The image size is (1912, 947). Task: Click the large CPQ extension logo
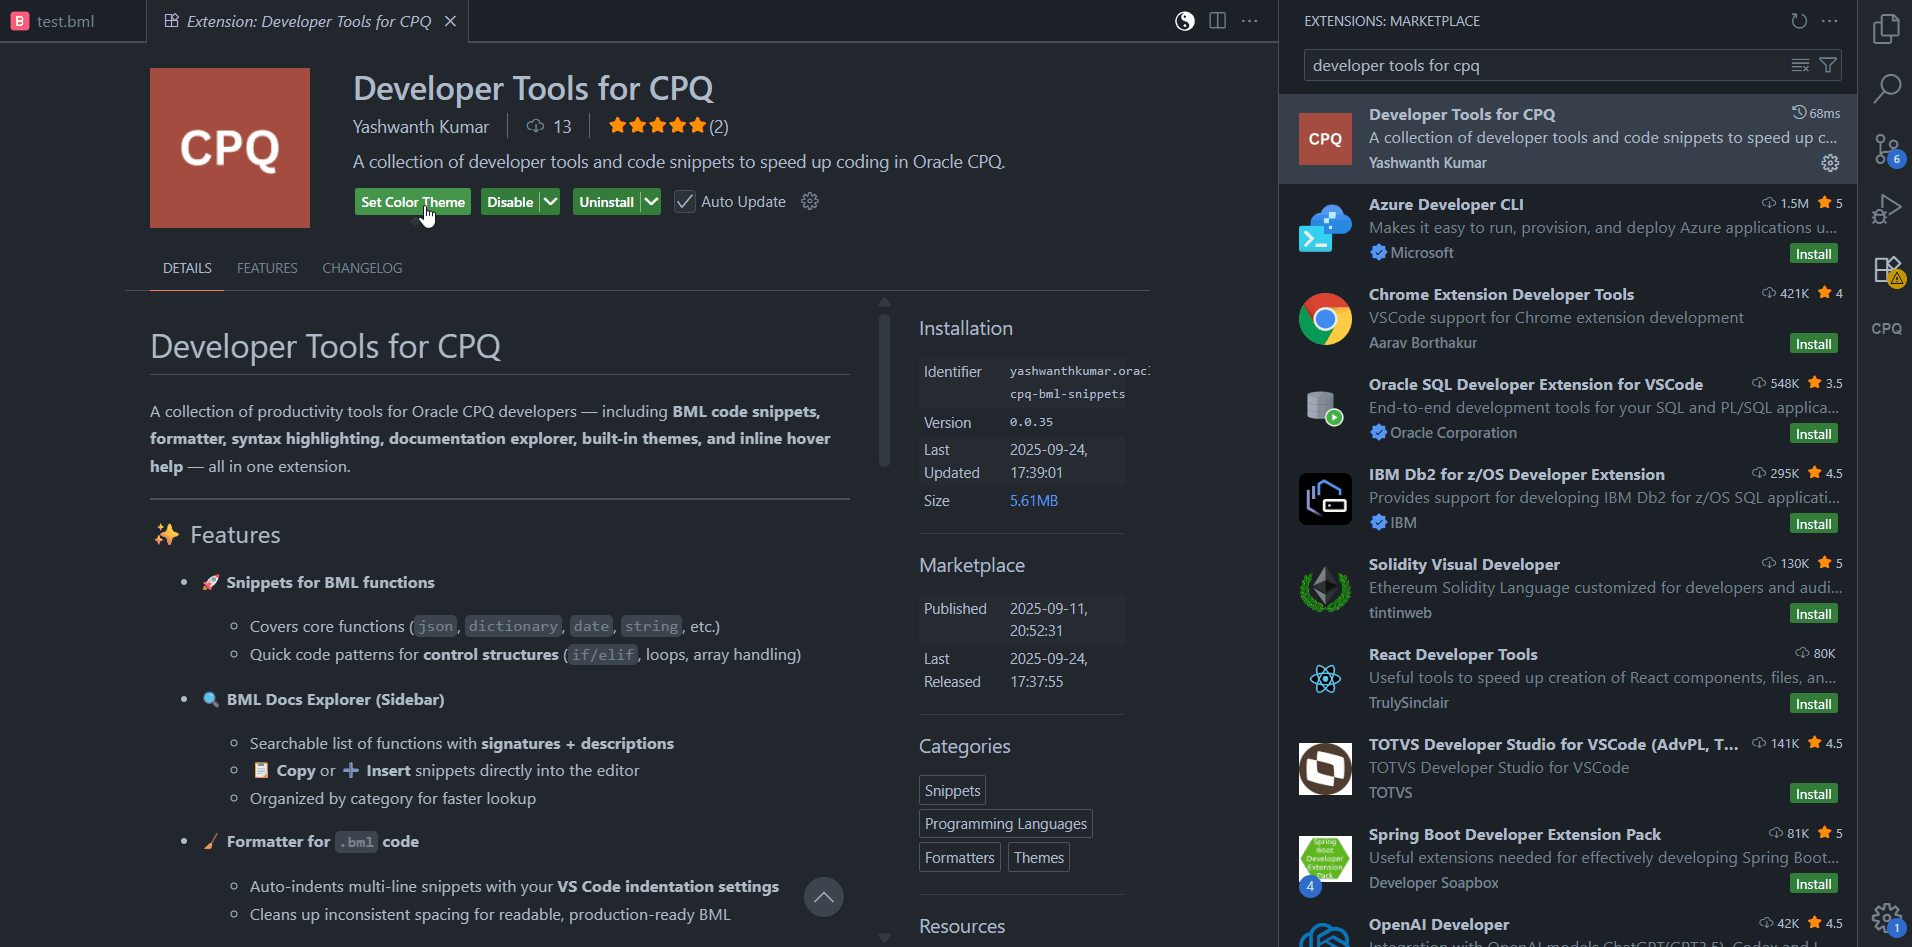(x=230, y=148)
